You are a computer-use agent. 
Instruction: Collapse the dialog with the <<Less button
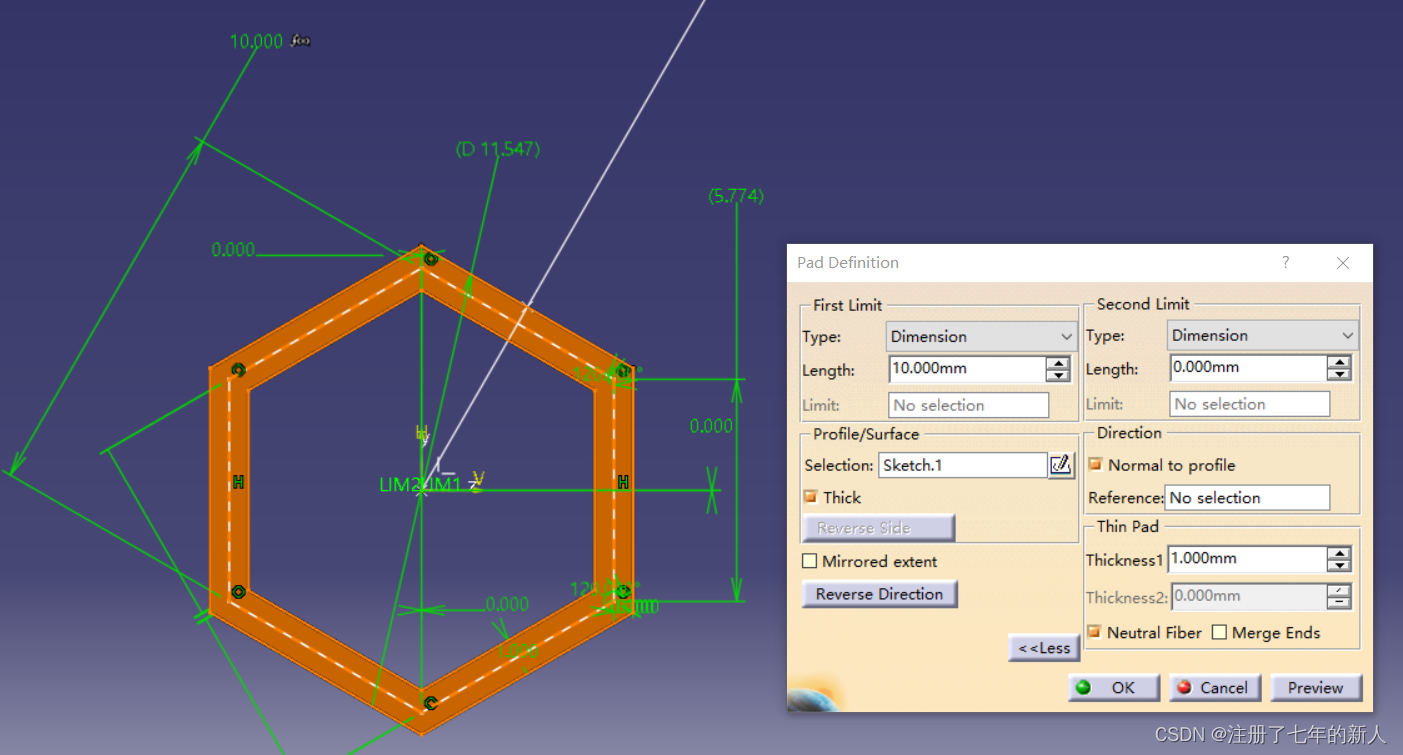pyautogui.click(x=1044, y=648)
